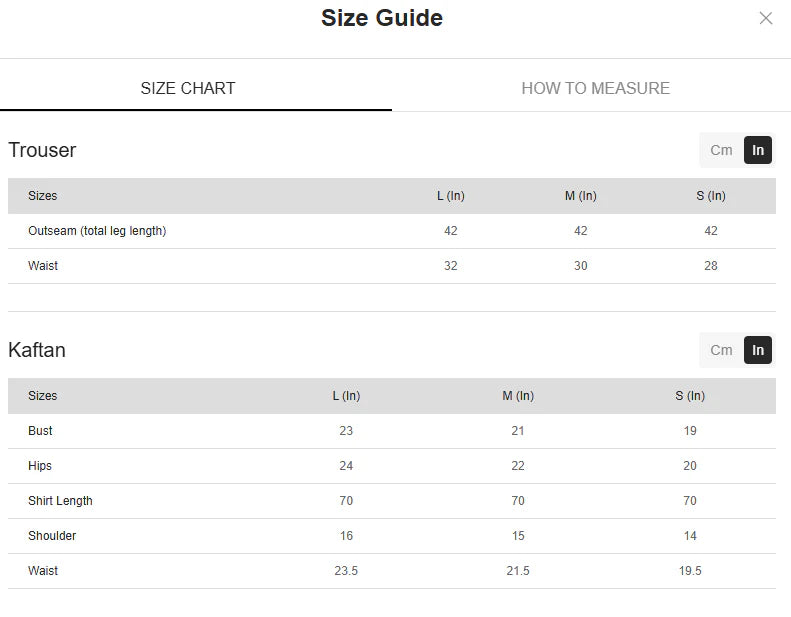Select In units for the Trouser table

coord(758,150)
